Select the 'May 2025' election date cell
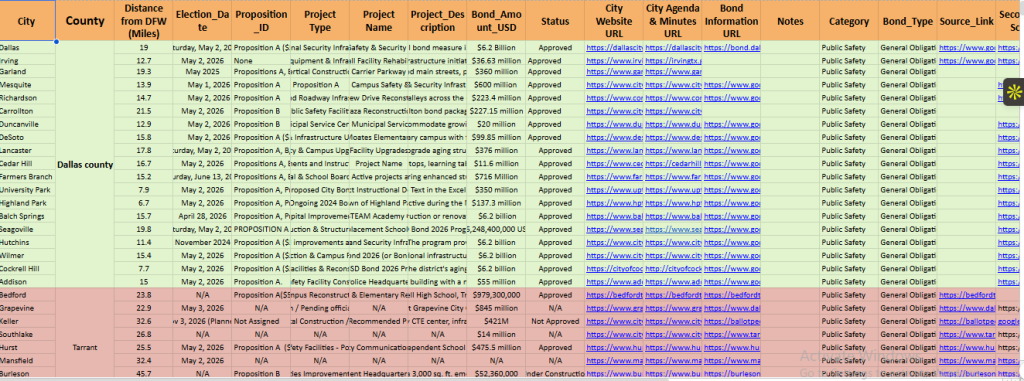 [202, 72]
